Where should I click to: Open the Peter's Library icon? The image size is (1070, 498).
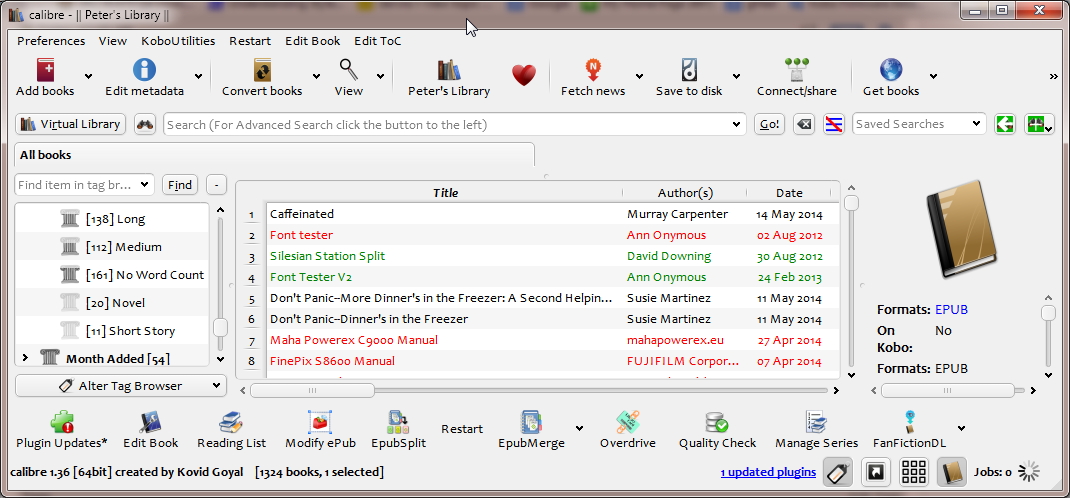[x=449, y=70]
